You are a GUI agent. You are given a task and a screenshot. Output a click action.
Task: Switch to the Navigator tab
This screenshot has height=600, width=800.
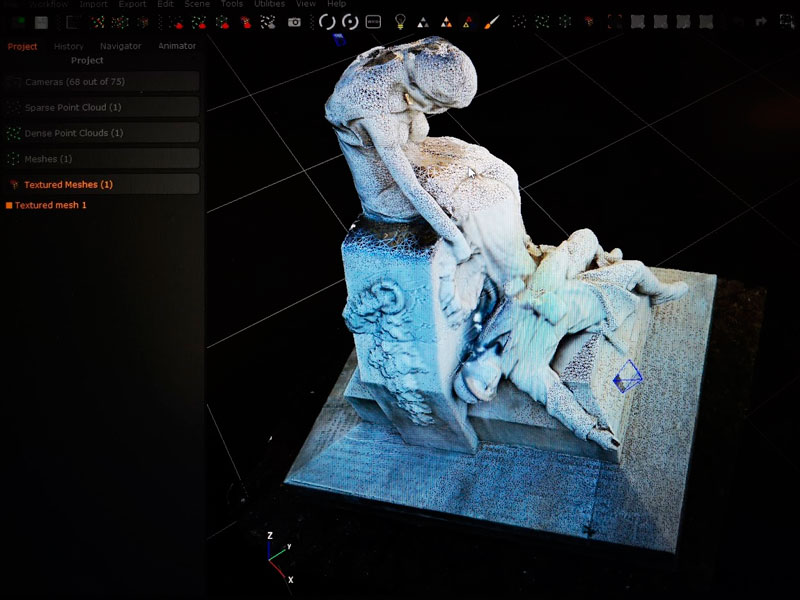[x=121, y=46]
